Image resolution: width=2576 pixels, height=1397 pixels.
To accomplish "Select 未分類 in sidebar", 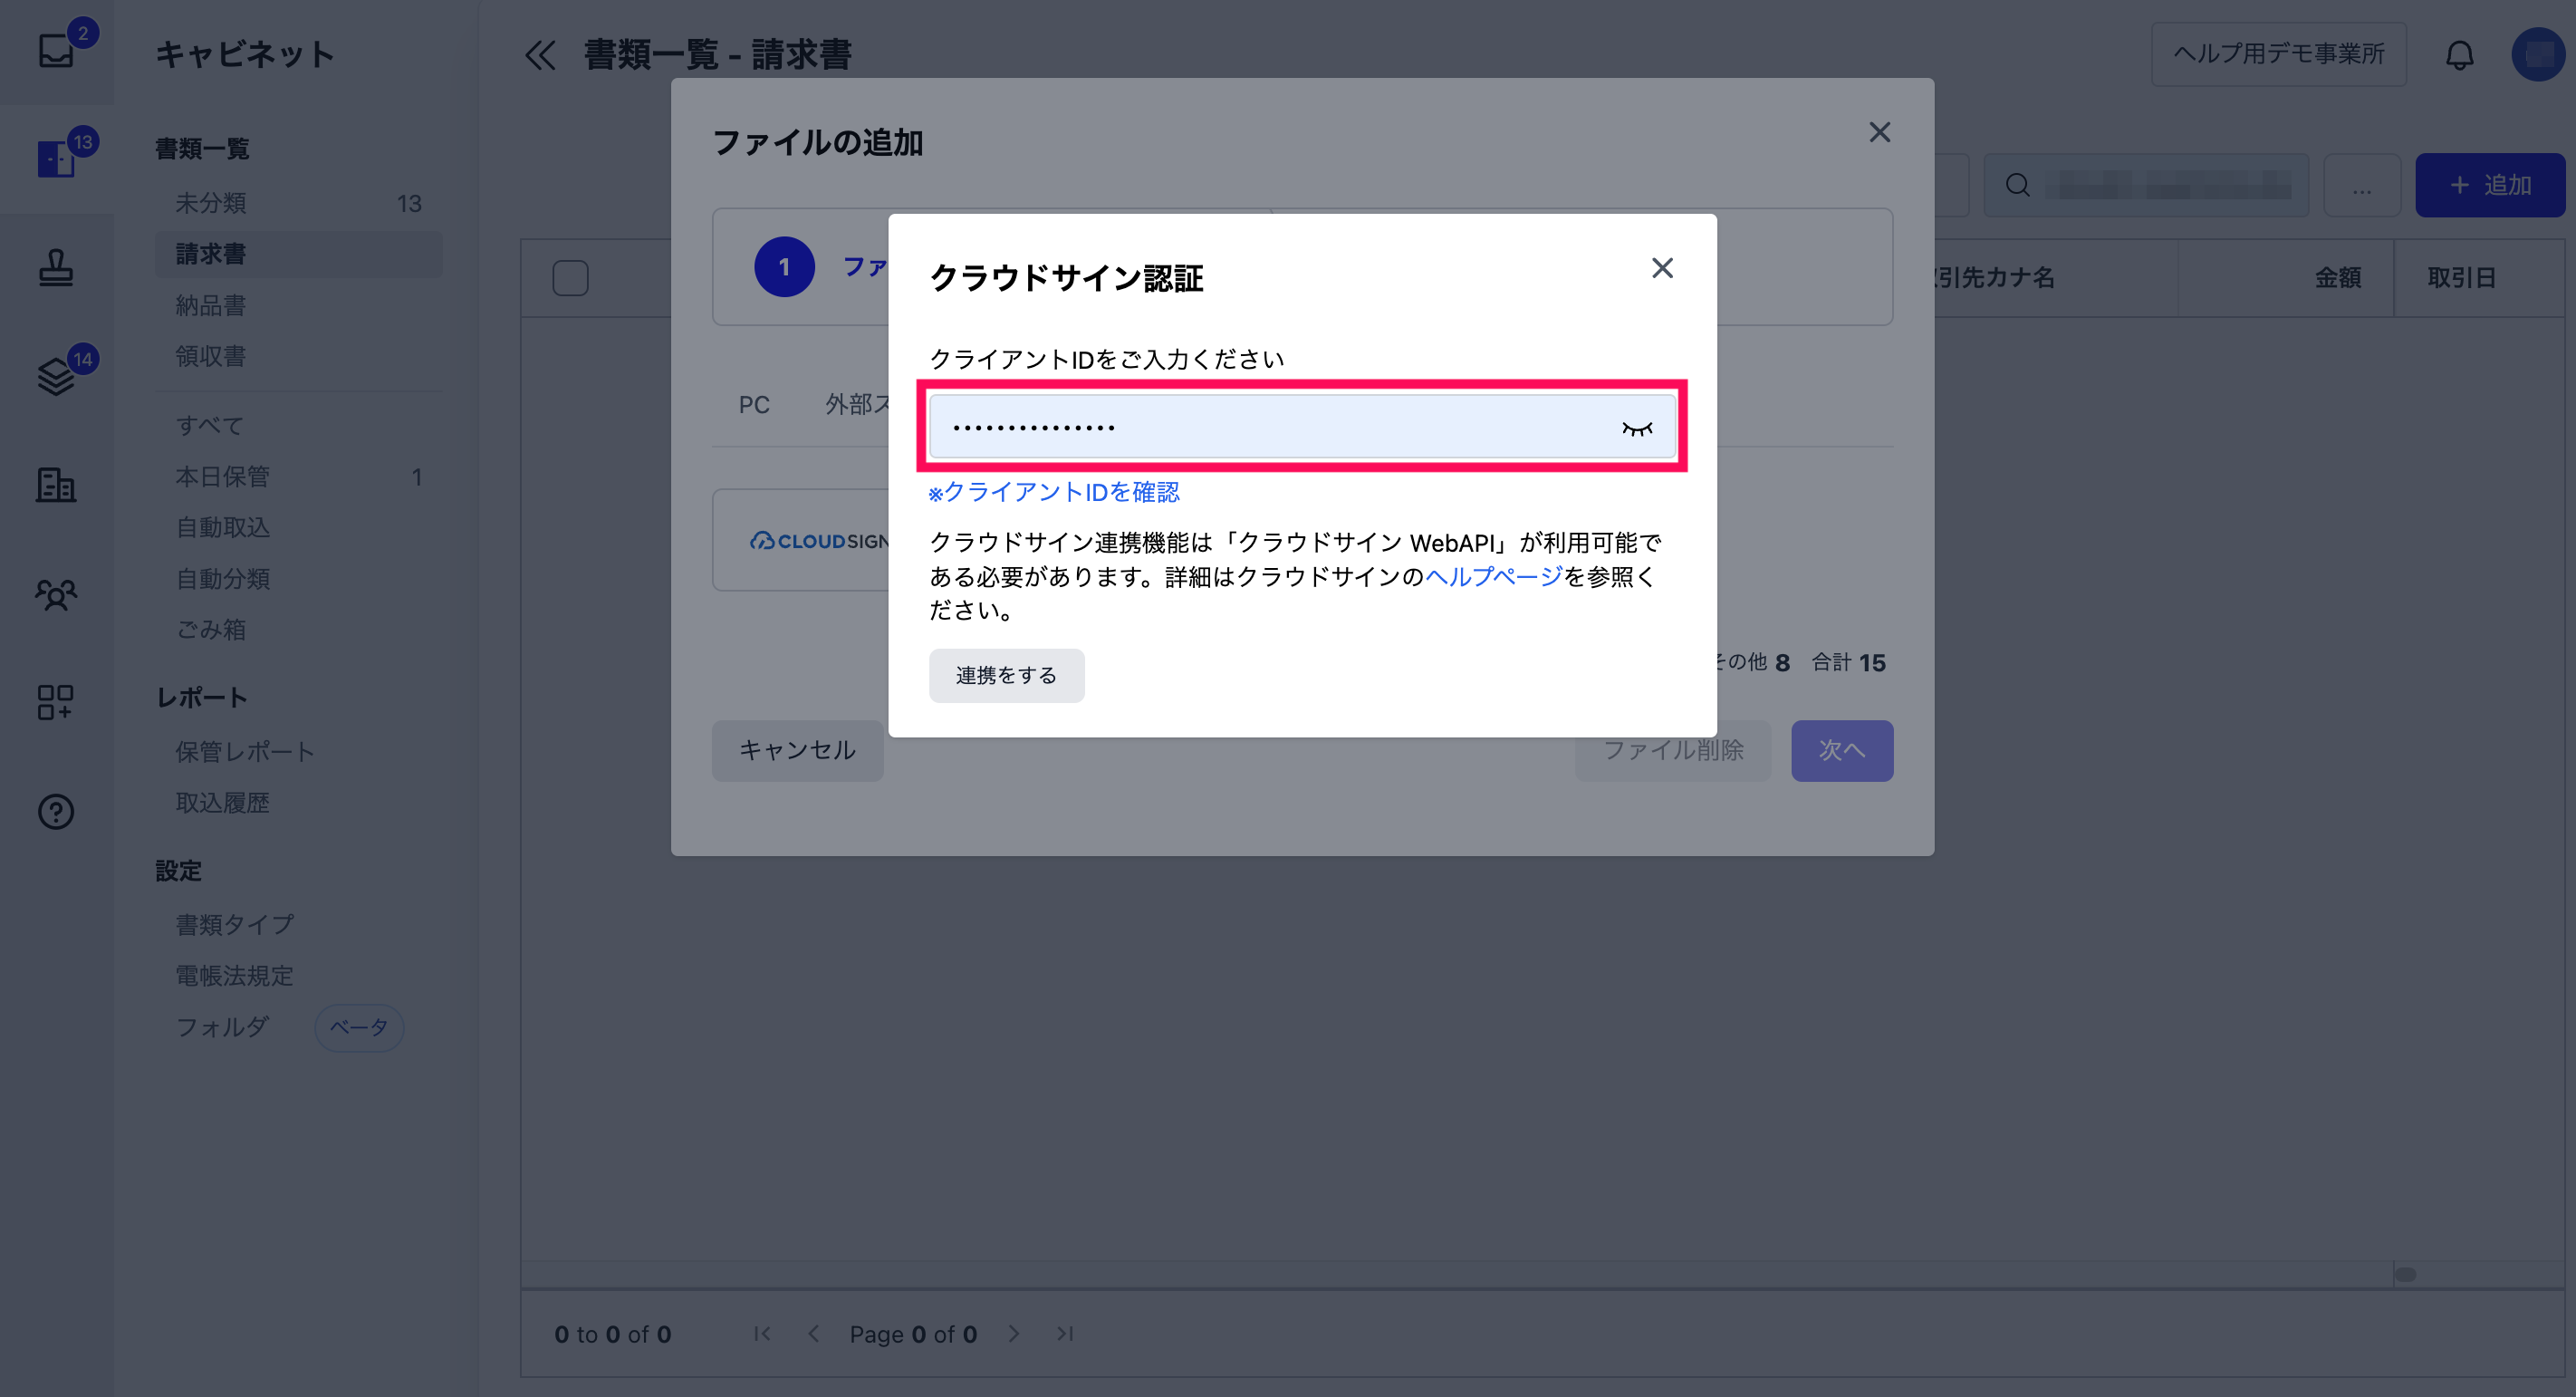I will [x=298, y=203].
